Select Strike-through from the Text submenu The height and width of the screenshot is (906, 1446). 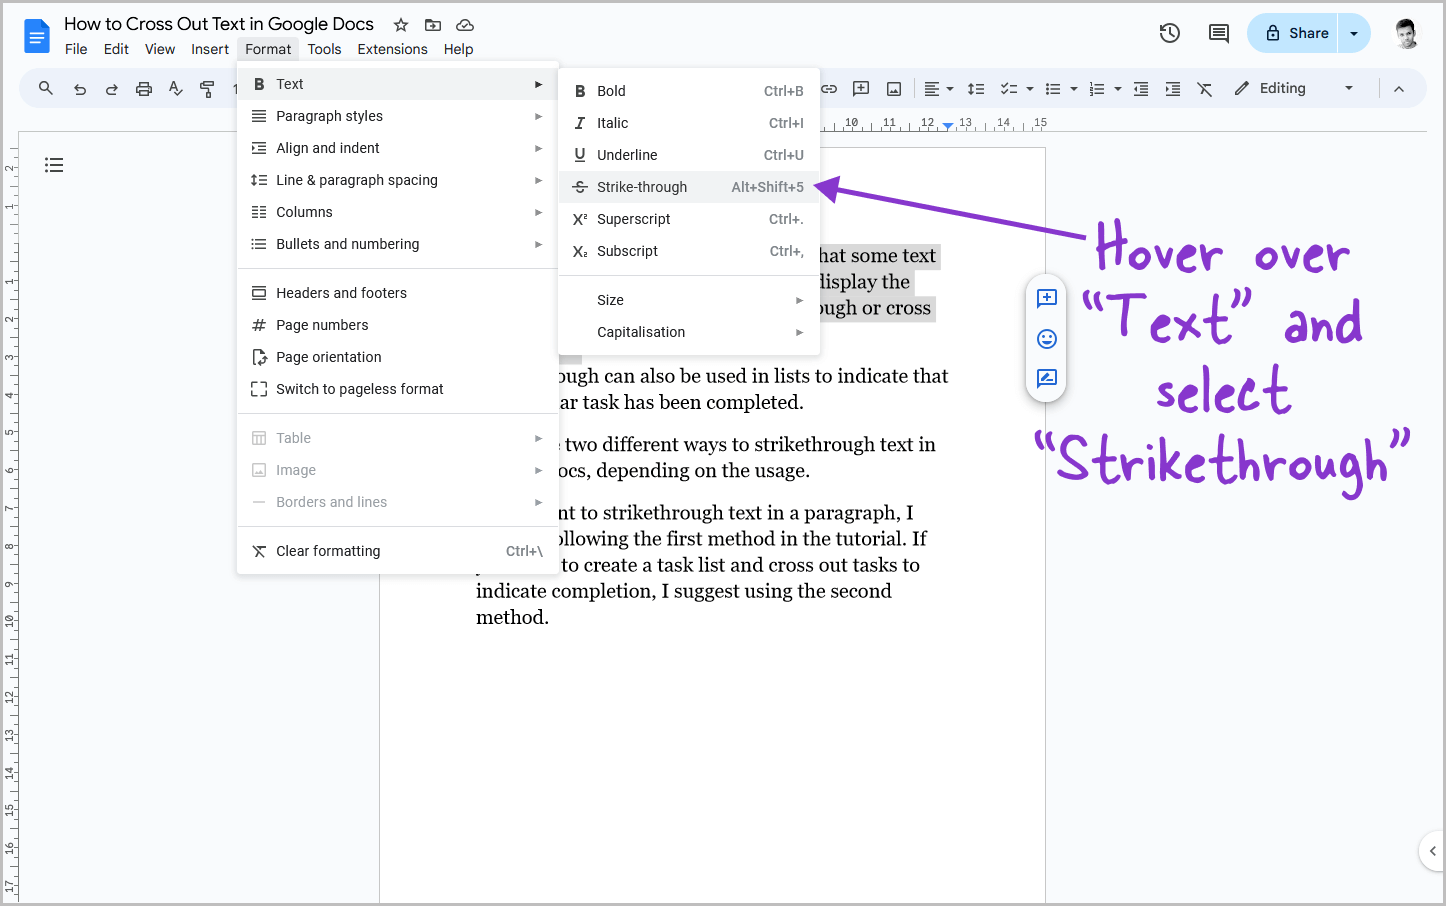tap(689, 187)
